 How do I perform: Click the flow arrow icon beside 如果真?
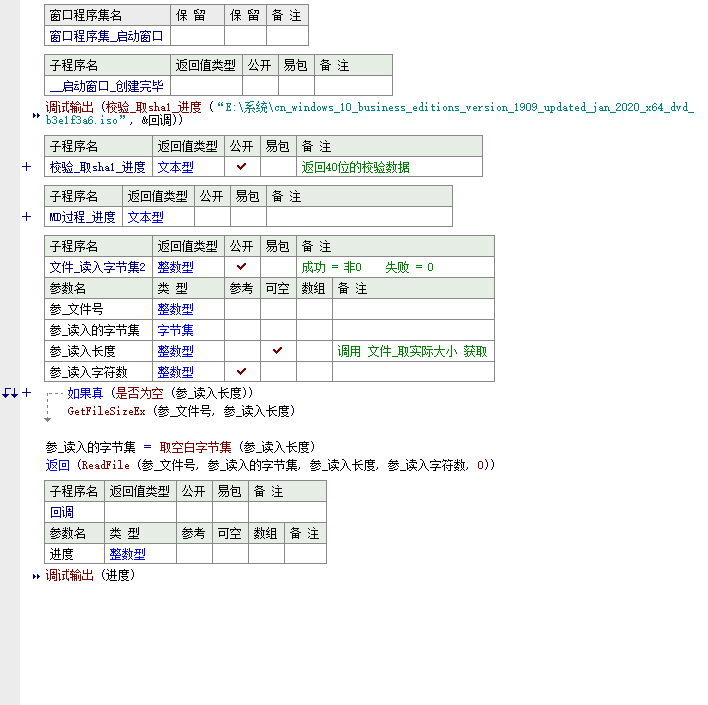10,393
